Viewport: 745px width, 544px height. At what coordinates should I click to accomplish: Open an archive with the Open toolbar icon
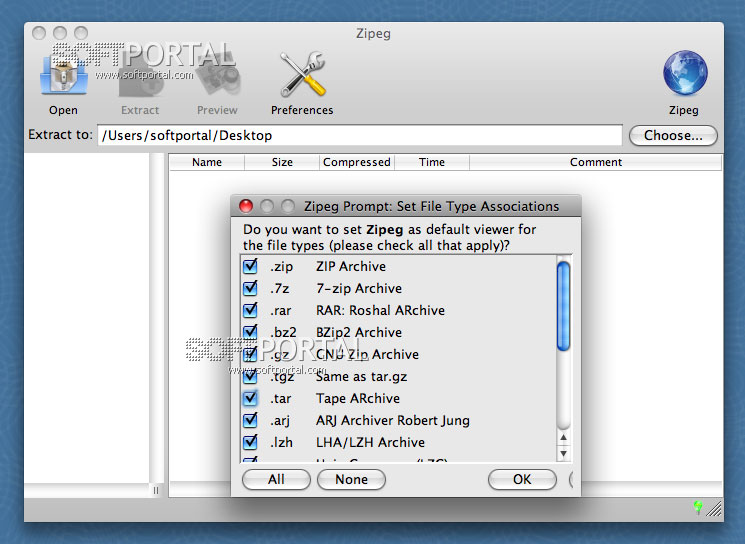[63, 74]
